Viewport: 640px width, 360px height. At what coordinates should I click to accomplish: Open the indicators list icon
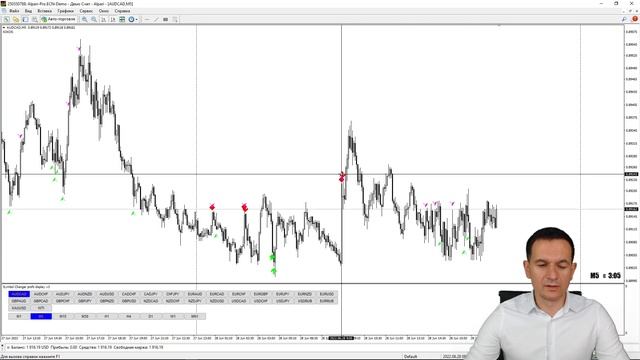coord(122,19)
